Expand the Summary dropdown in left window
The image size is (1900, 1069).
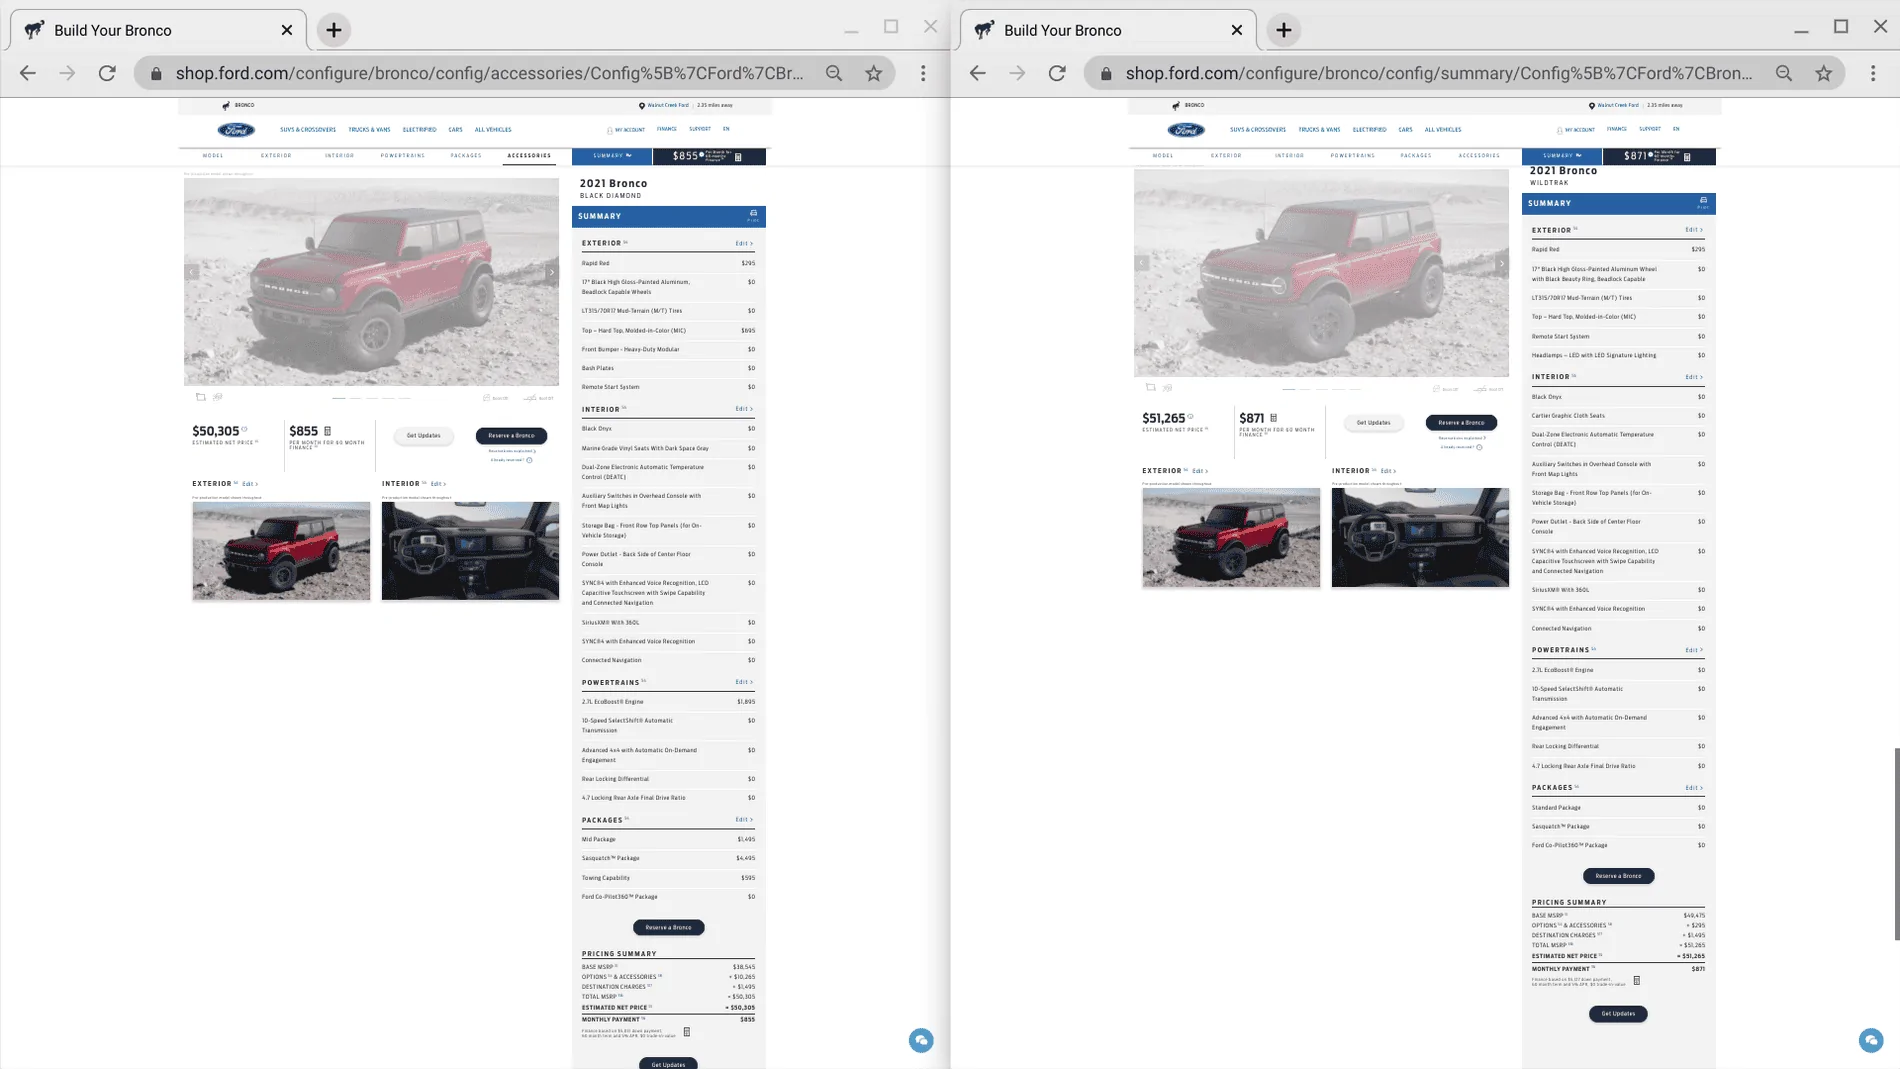point(612,156)
